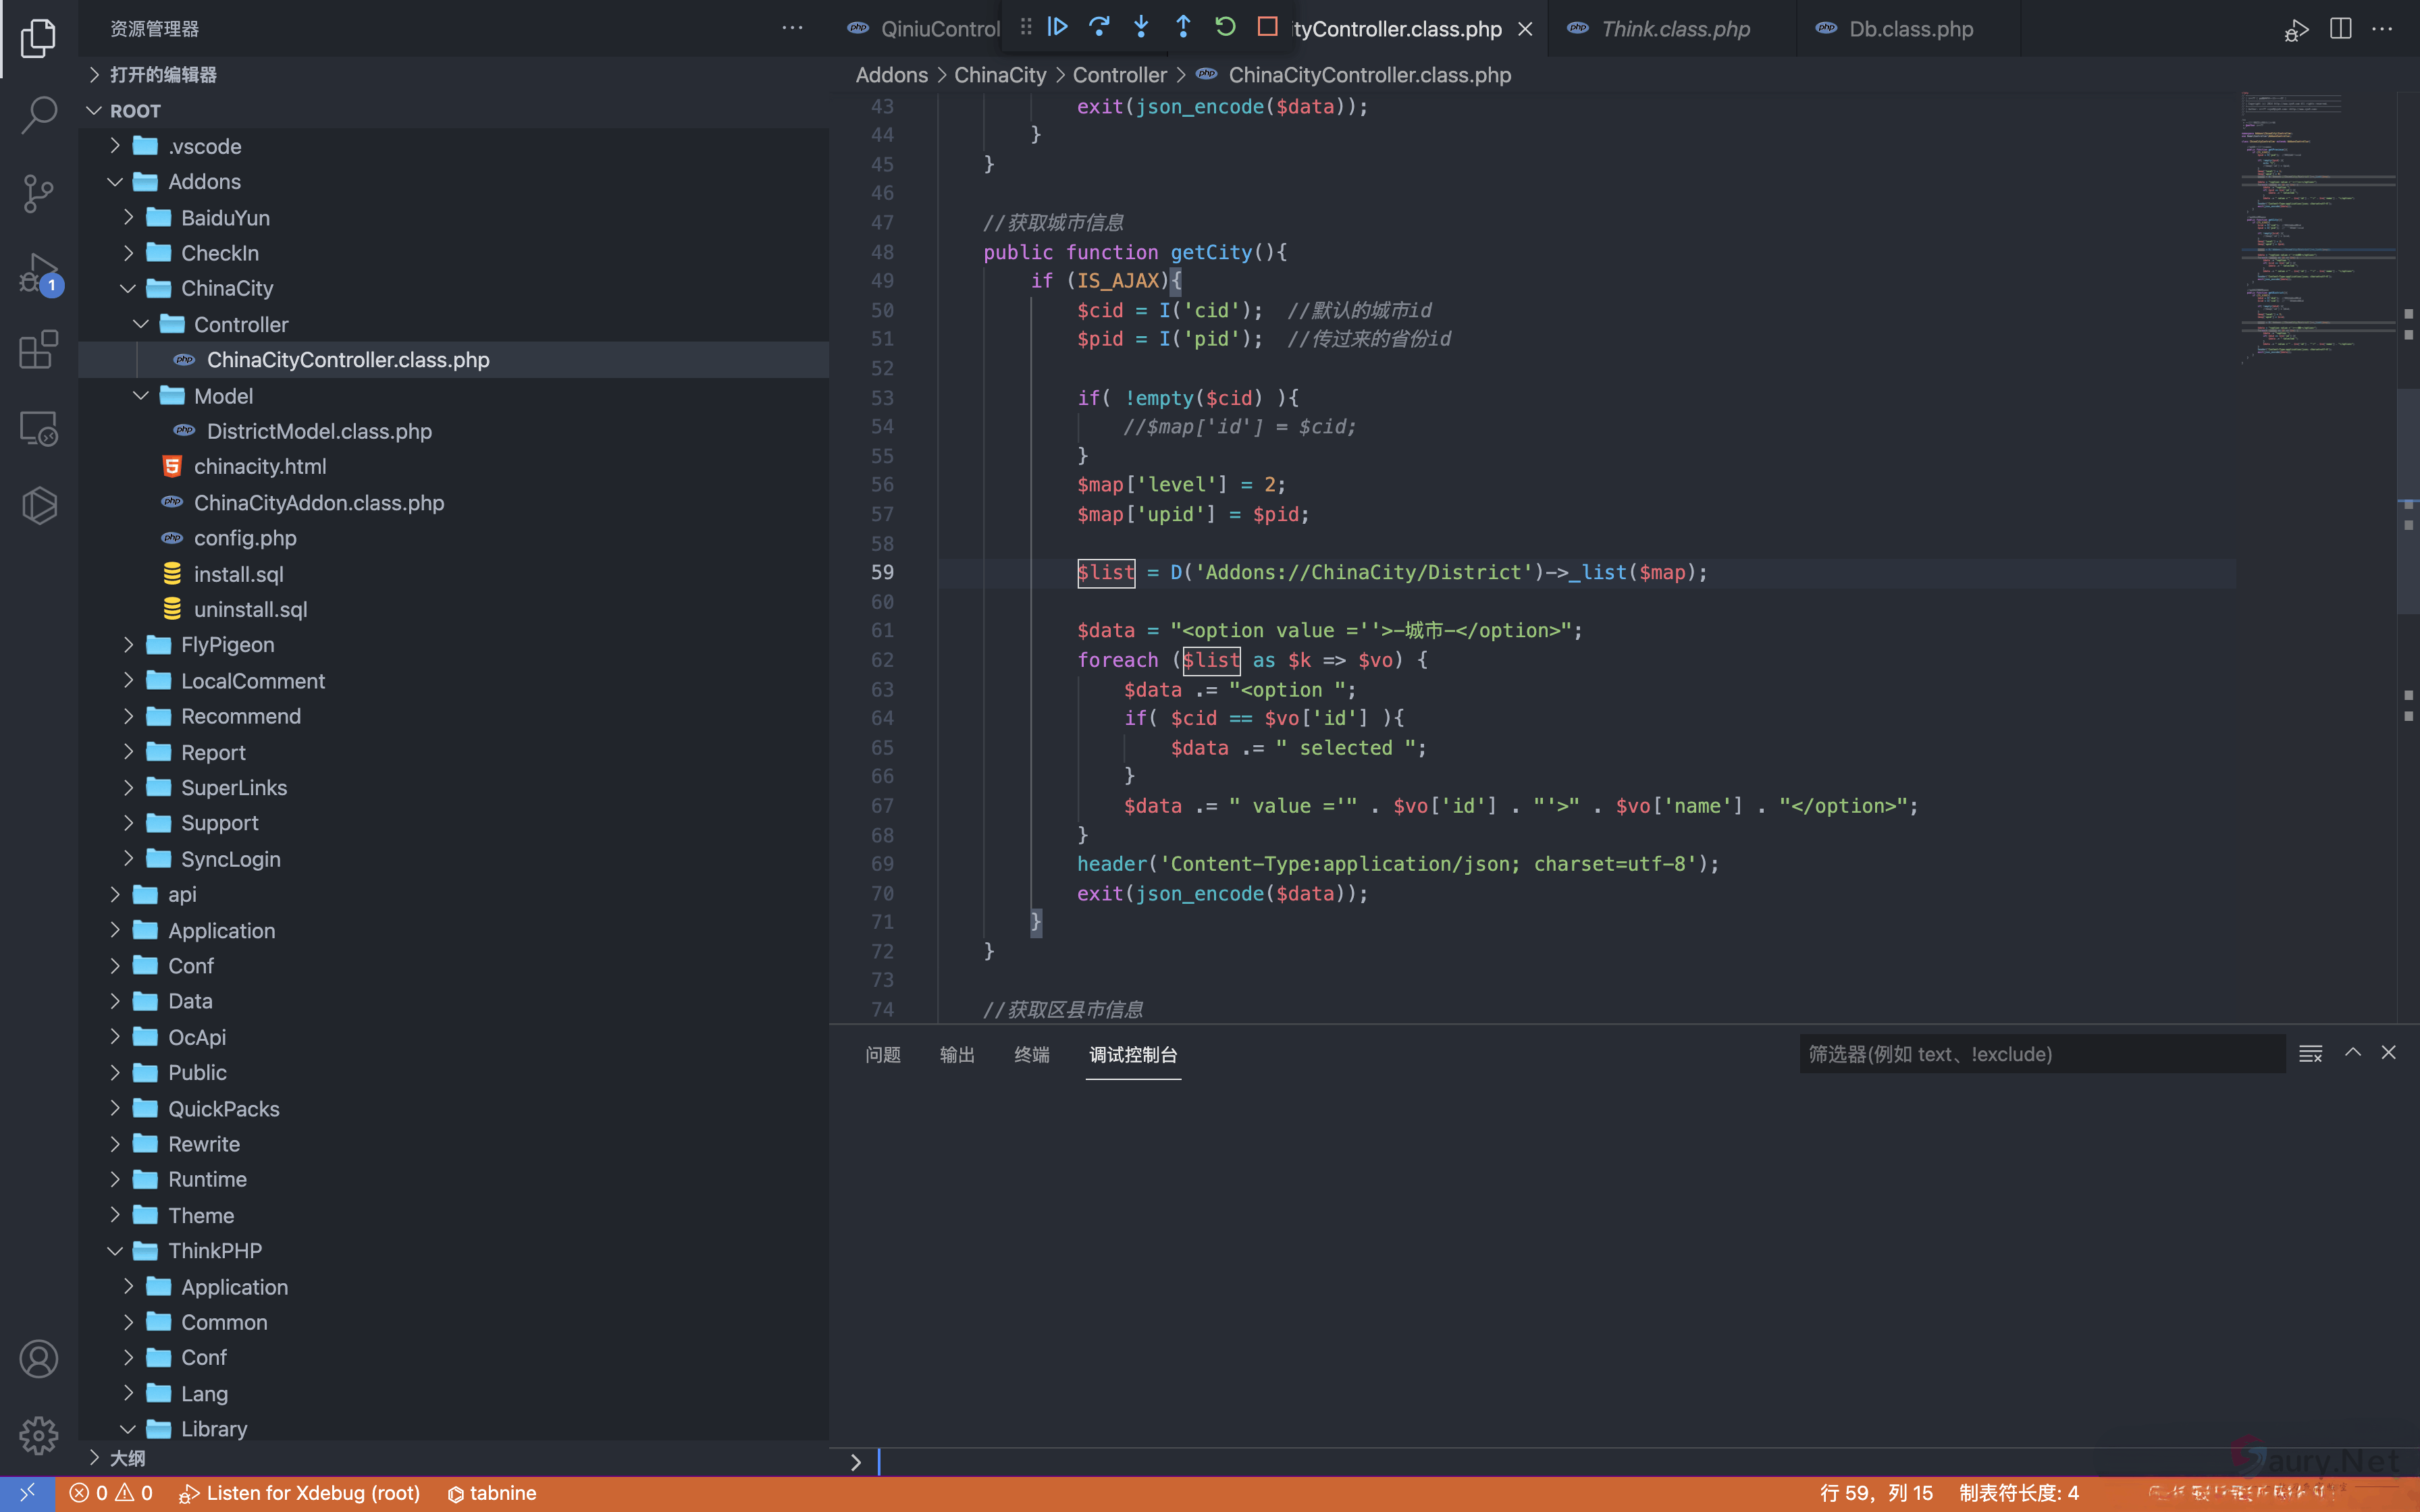The height and width of the screenshot is (1512, 2420).
Task: Open the Extensions view
Action: [x=38, y=350]
